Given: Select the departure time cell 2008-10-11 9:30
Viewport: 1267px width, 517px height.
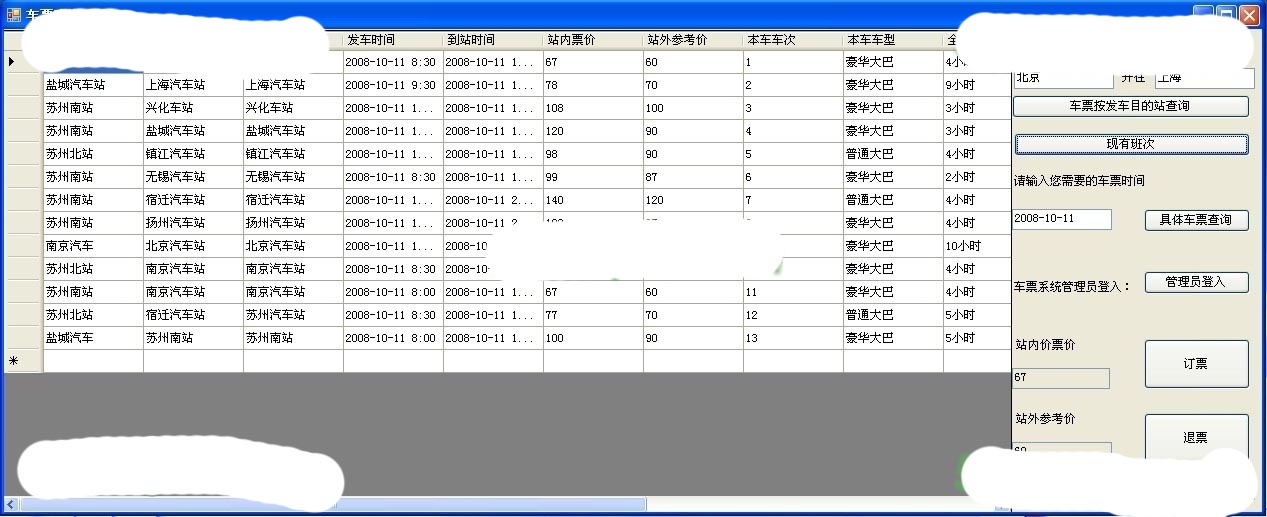Looking at the screenshot, I should tap(393, 85).
